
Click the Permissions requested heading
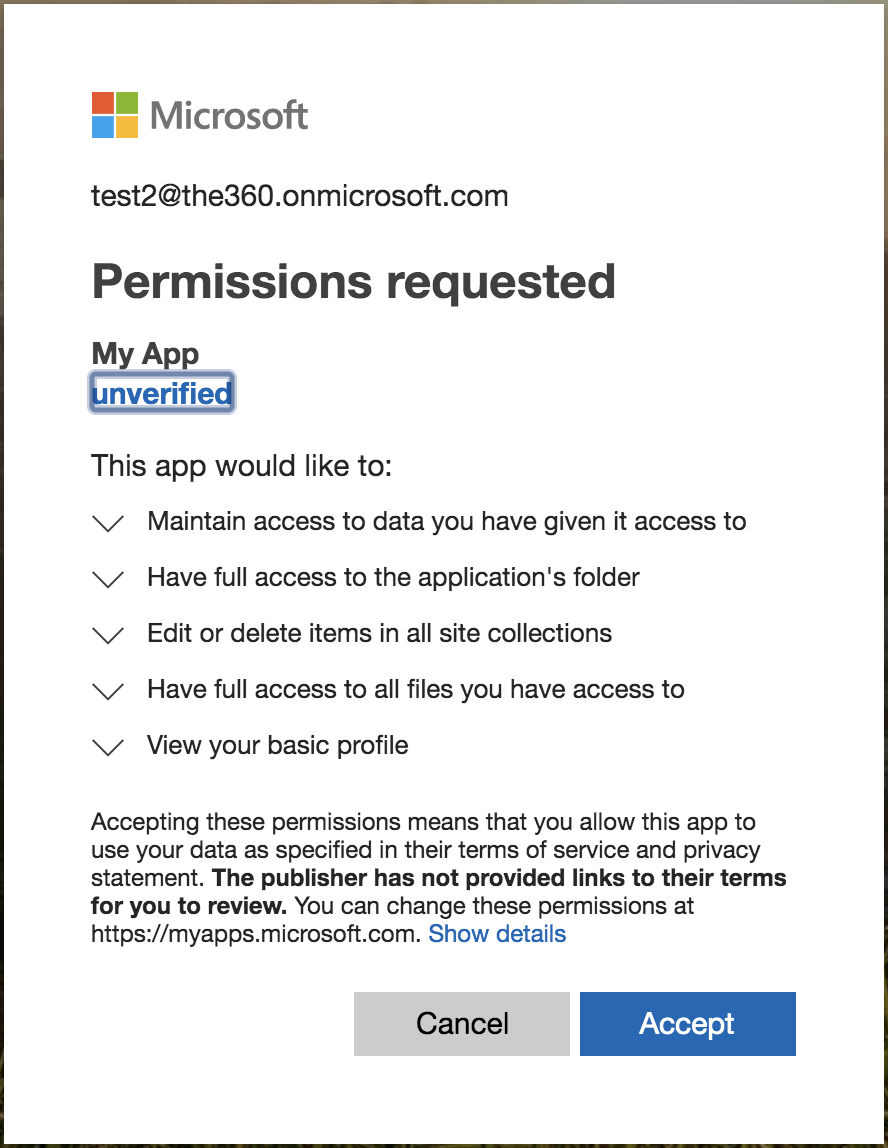click(x=353, y=282)
